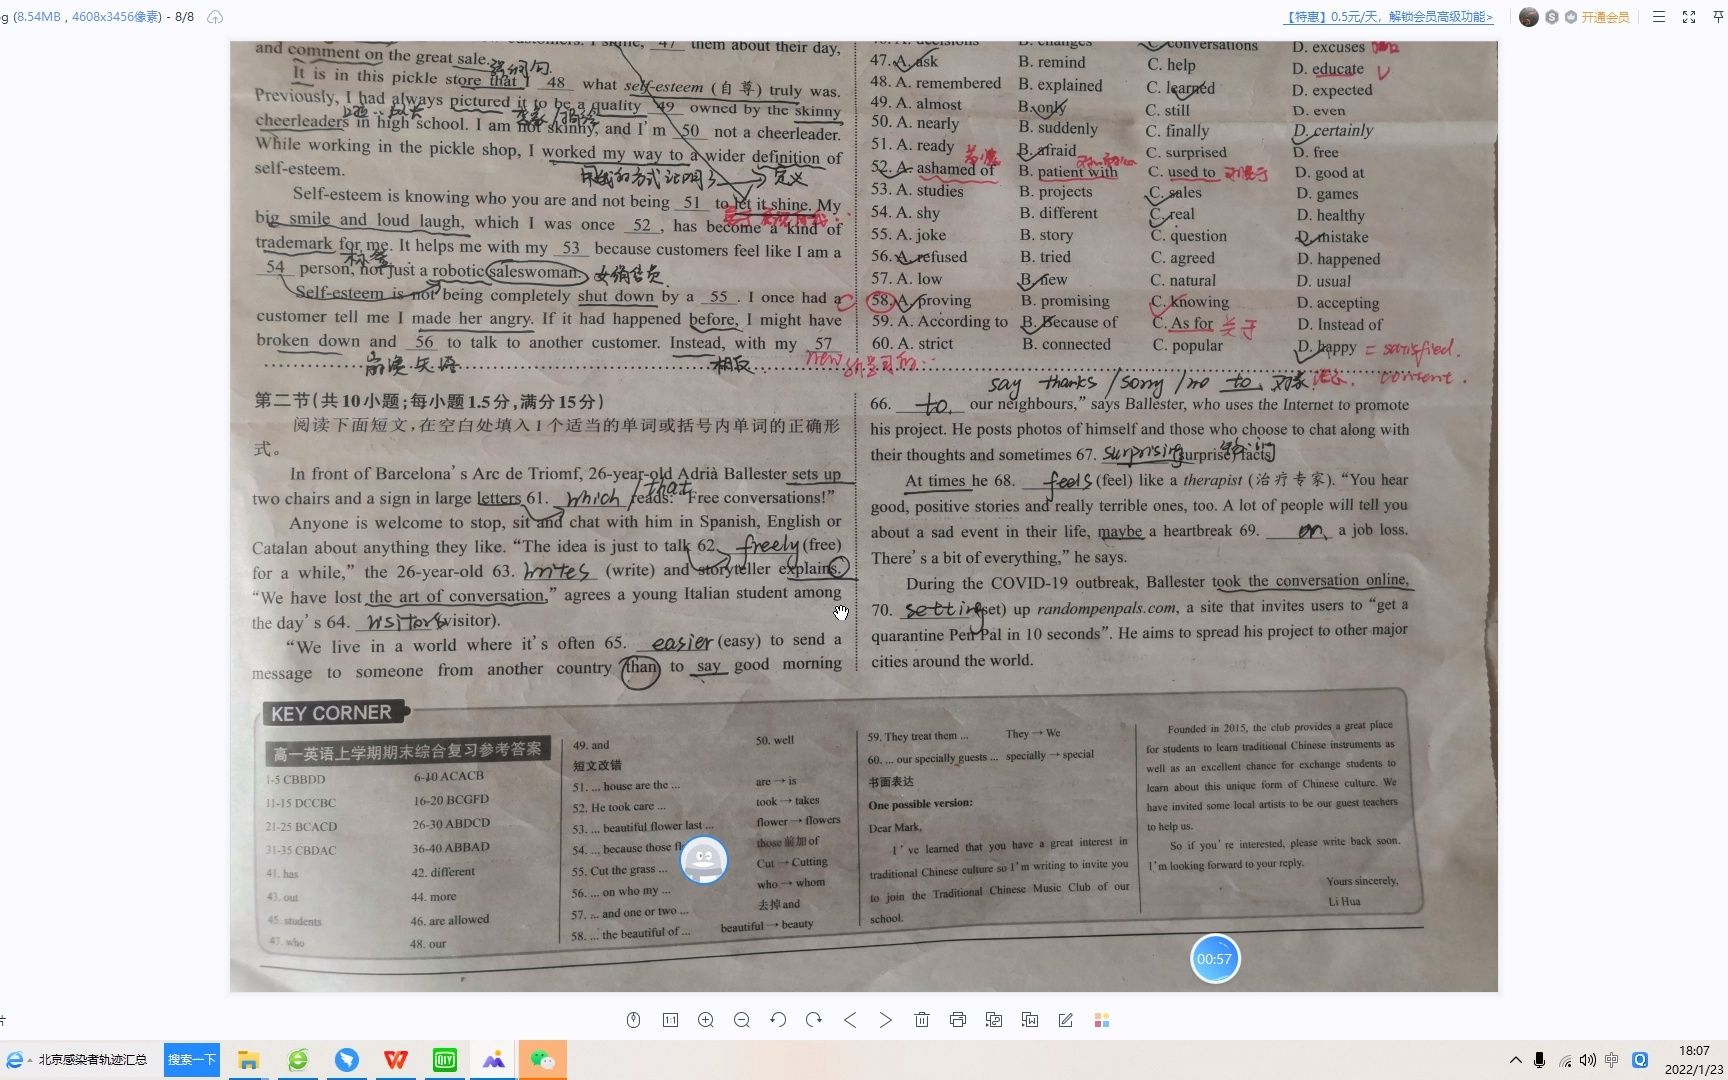Open iQIYI app from taskbar

pyautogui.click(x=445, y=1060)
